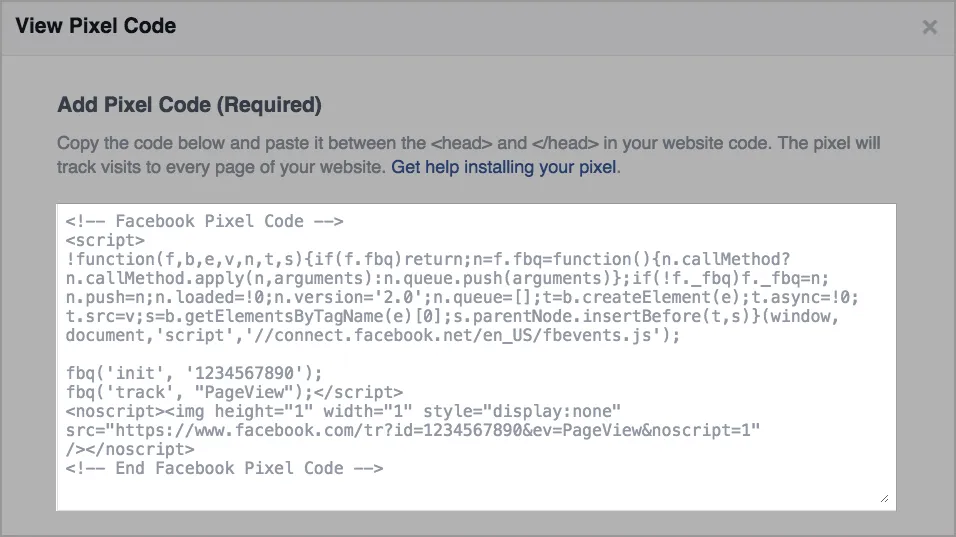Click the src facebook.com/tr URL line

pyautogui.click(x=413, y=430)
